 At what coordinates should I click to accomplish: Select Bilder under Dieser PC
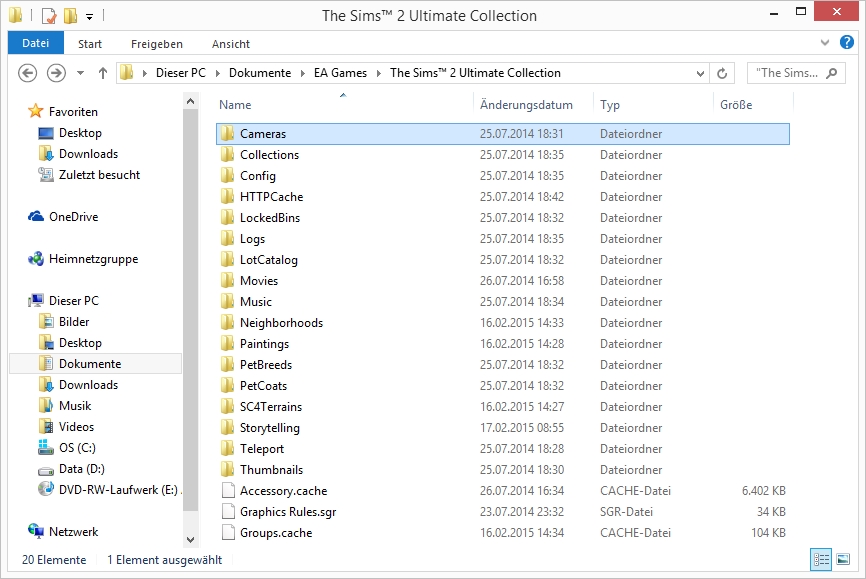(74, 322)
